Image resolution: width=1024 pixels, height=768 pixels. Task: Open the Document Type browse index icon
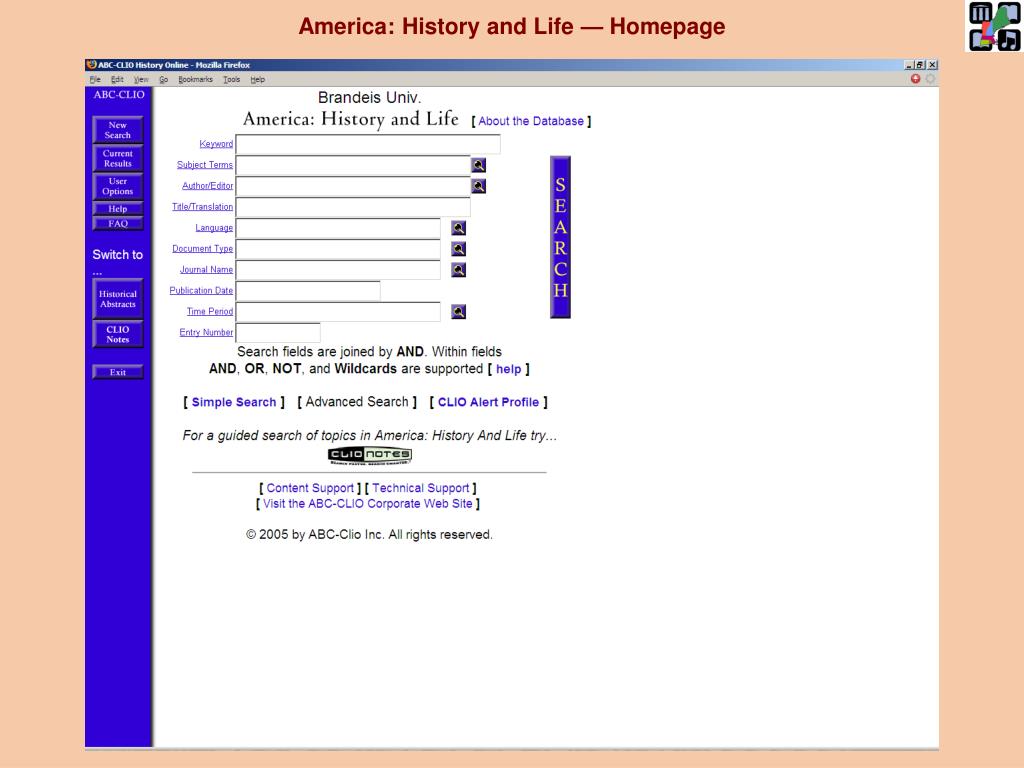(x=458, y=249)
